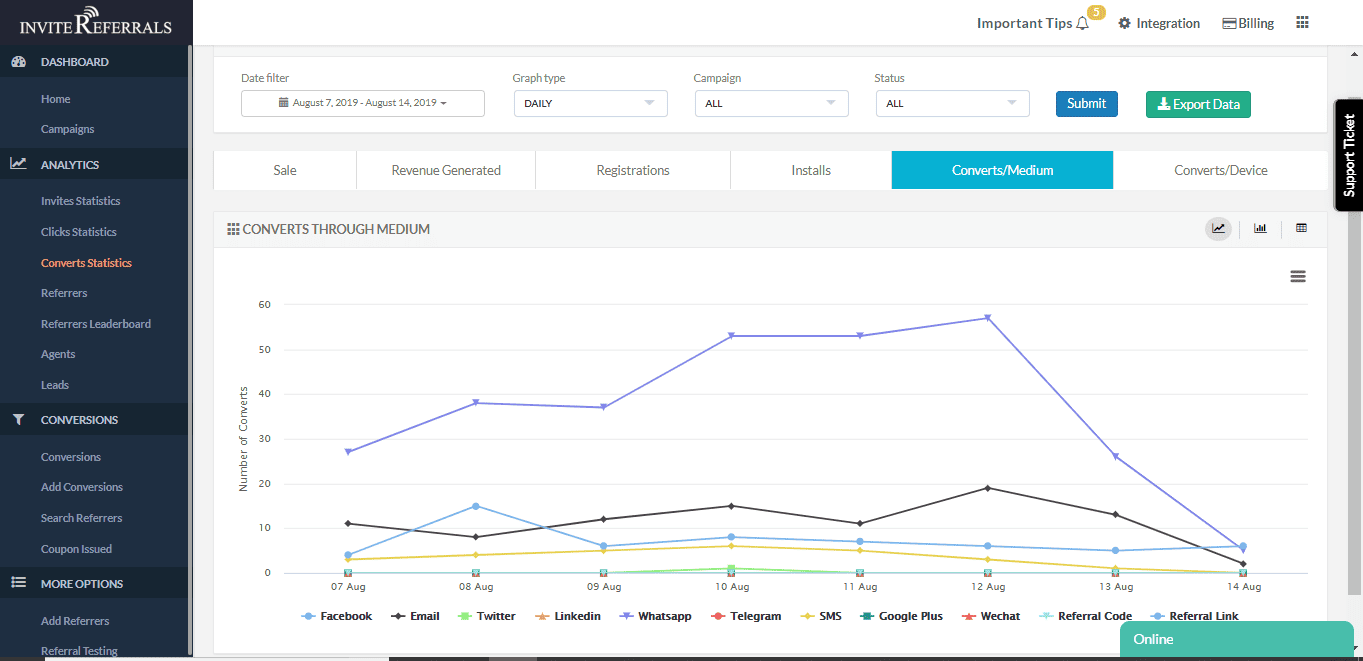This screenshot has height=661, width=1363.
Task: Toggle Whatsapp series in chart legend
Action: coord(664,616)
